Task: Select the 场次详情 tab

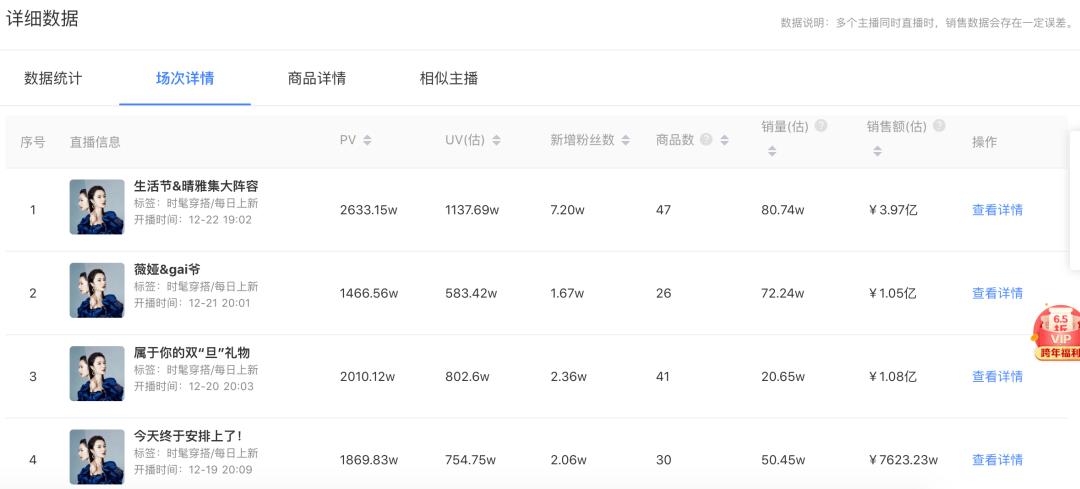Action: point(185,78)
